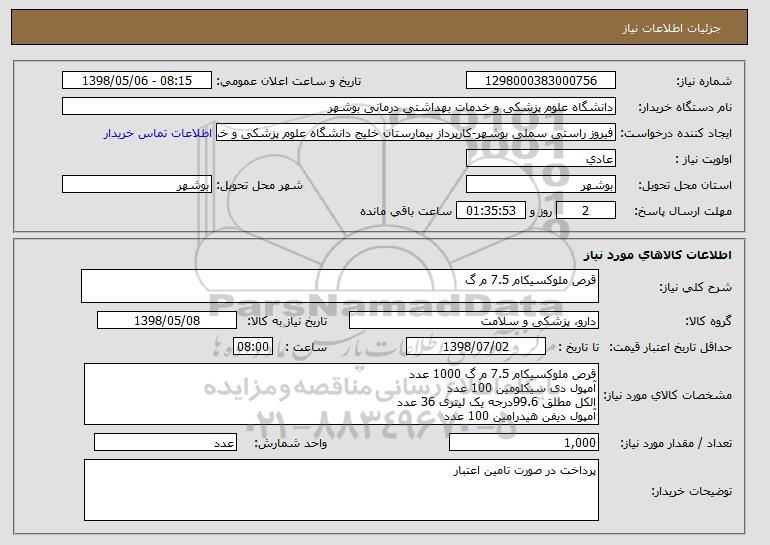770x545 pixels.
Task: Click the text ساعت باقی مانده
Action: point(406,211)
